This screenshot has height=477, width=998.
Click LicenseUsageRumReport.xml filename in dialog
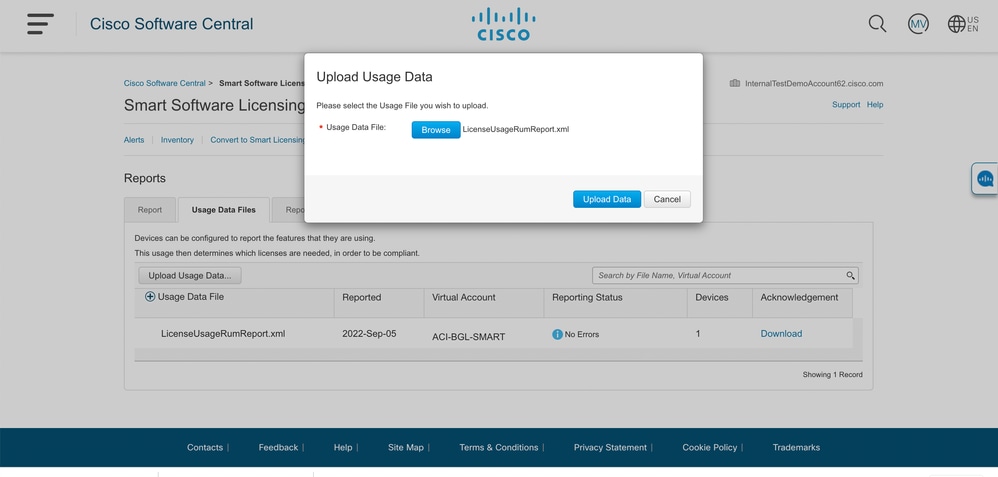(516, 129)
